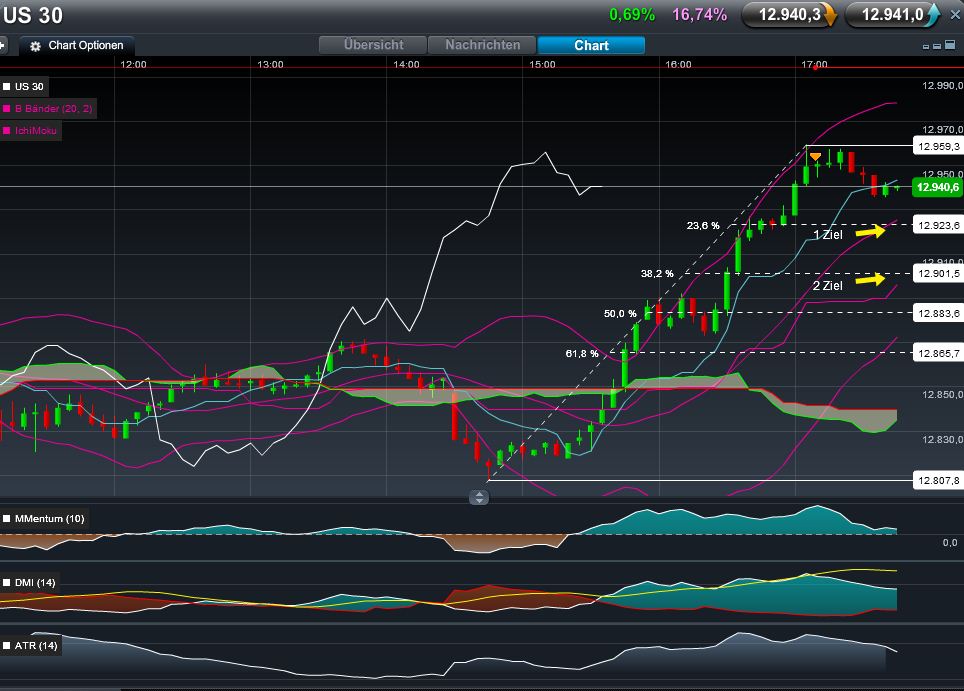Click the 16:00 time axis label

pos(678,65)
